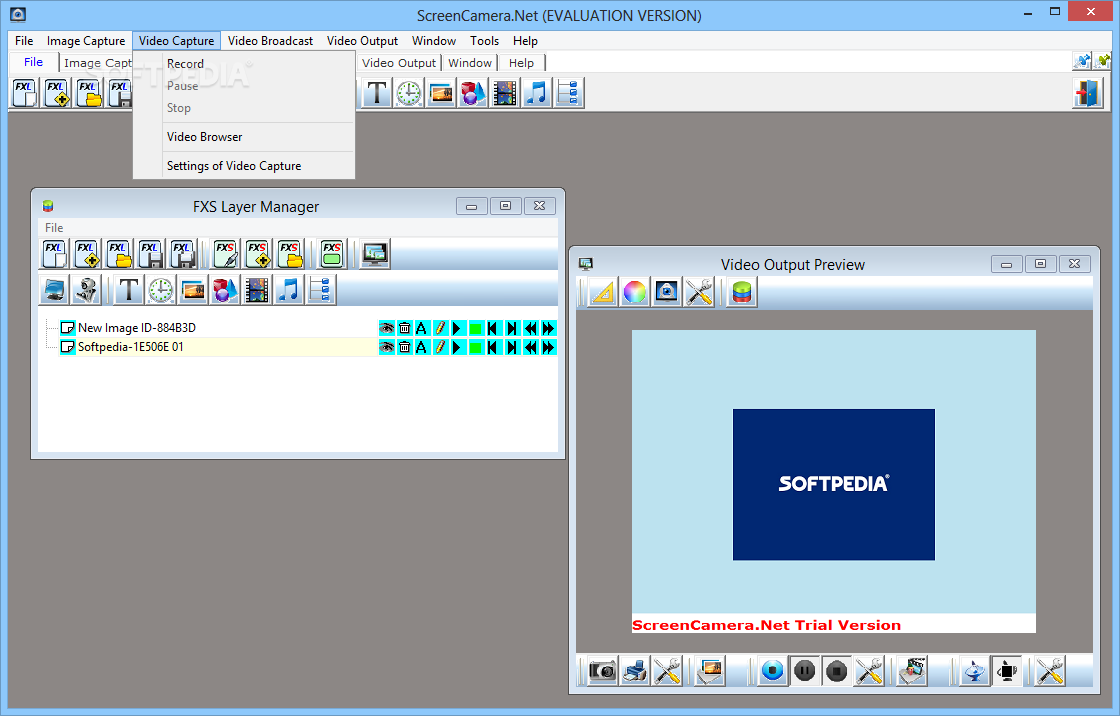Viewport: 1120px width, 716px height.
Task: Click FXL add-layer icon with plus in Layer Manager
Action: click(87, 254)
